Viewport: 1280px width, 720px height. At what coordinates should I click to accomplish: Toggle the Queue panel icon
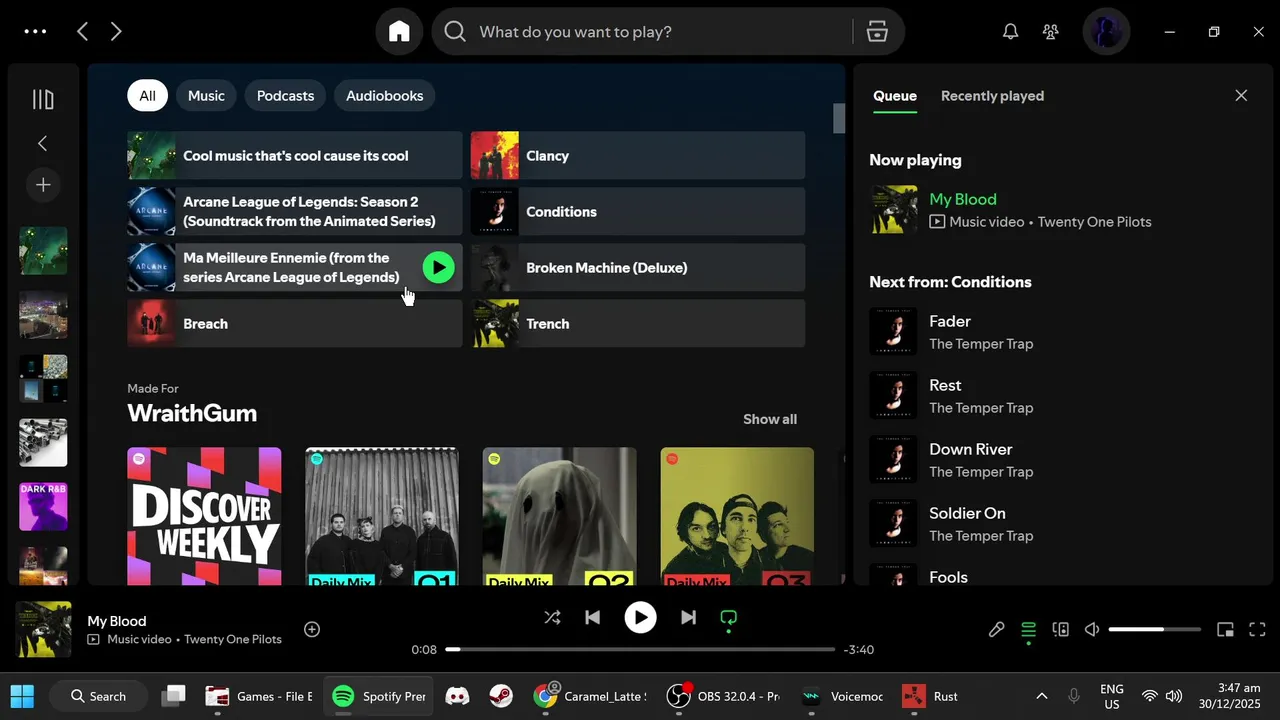coord(1028,629)
